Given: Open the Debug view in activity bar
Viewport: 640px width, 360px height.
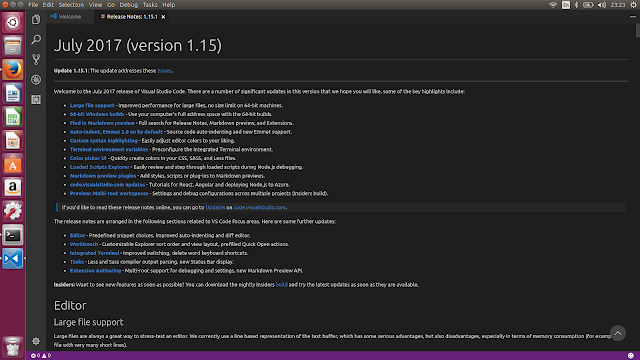Looking at the screenshot, I should (36, 79).
